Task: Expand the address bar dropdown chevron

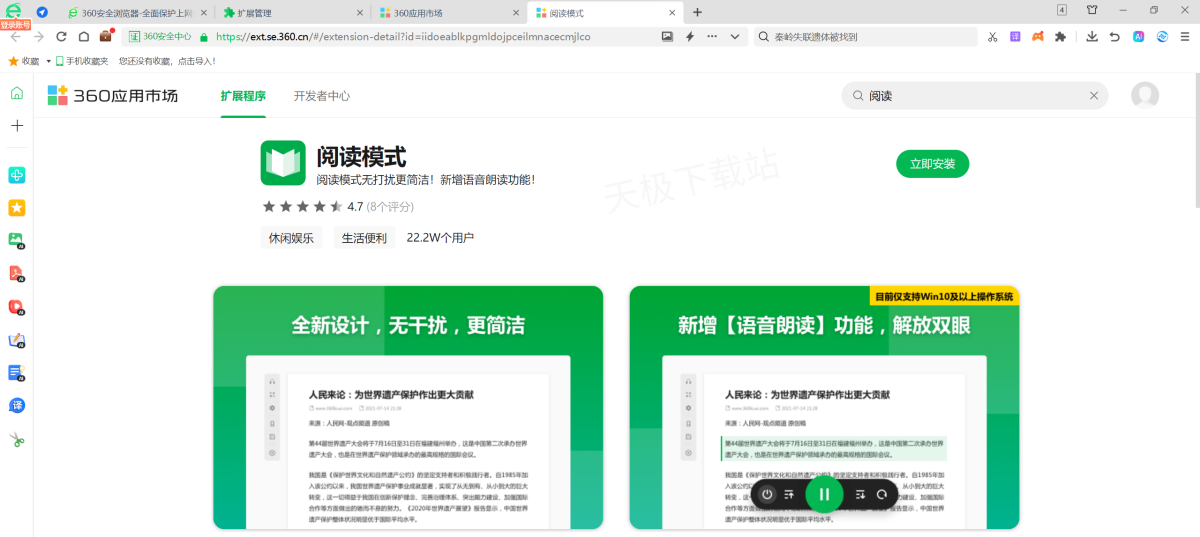Action: tap(736, 36)
